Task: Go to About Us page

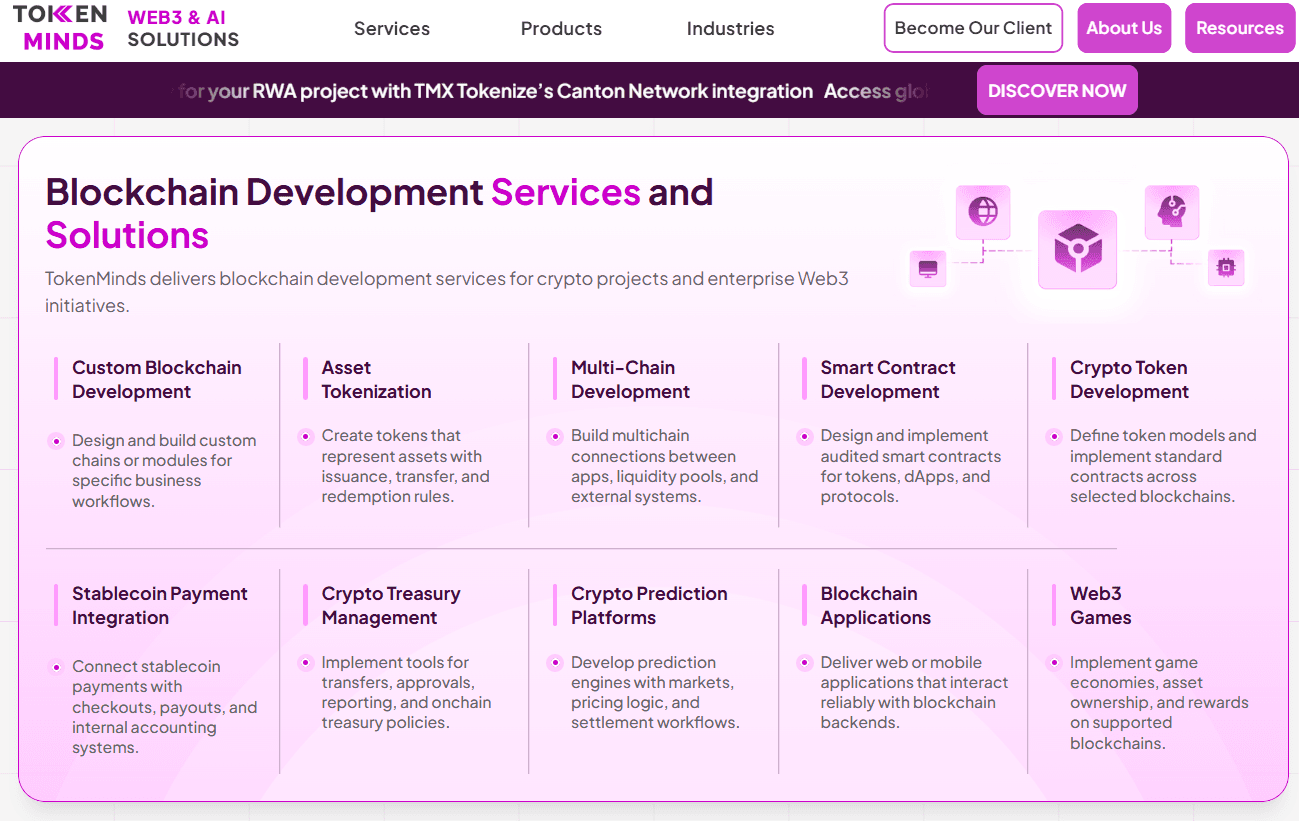Action: point(1124,28)
